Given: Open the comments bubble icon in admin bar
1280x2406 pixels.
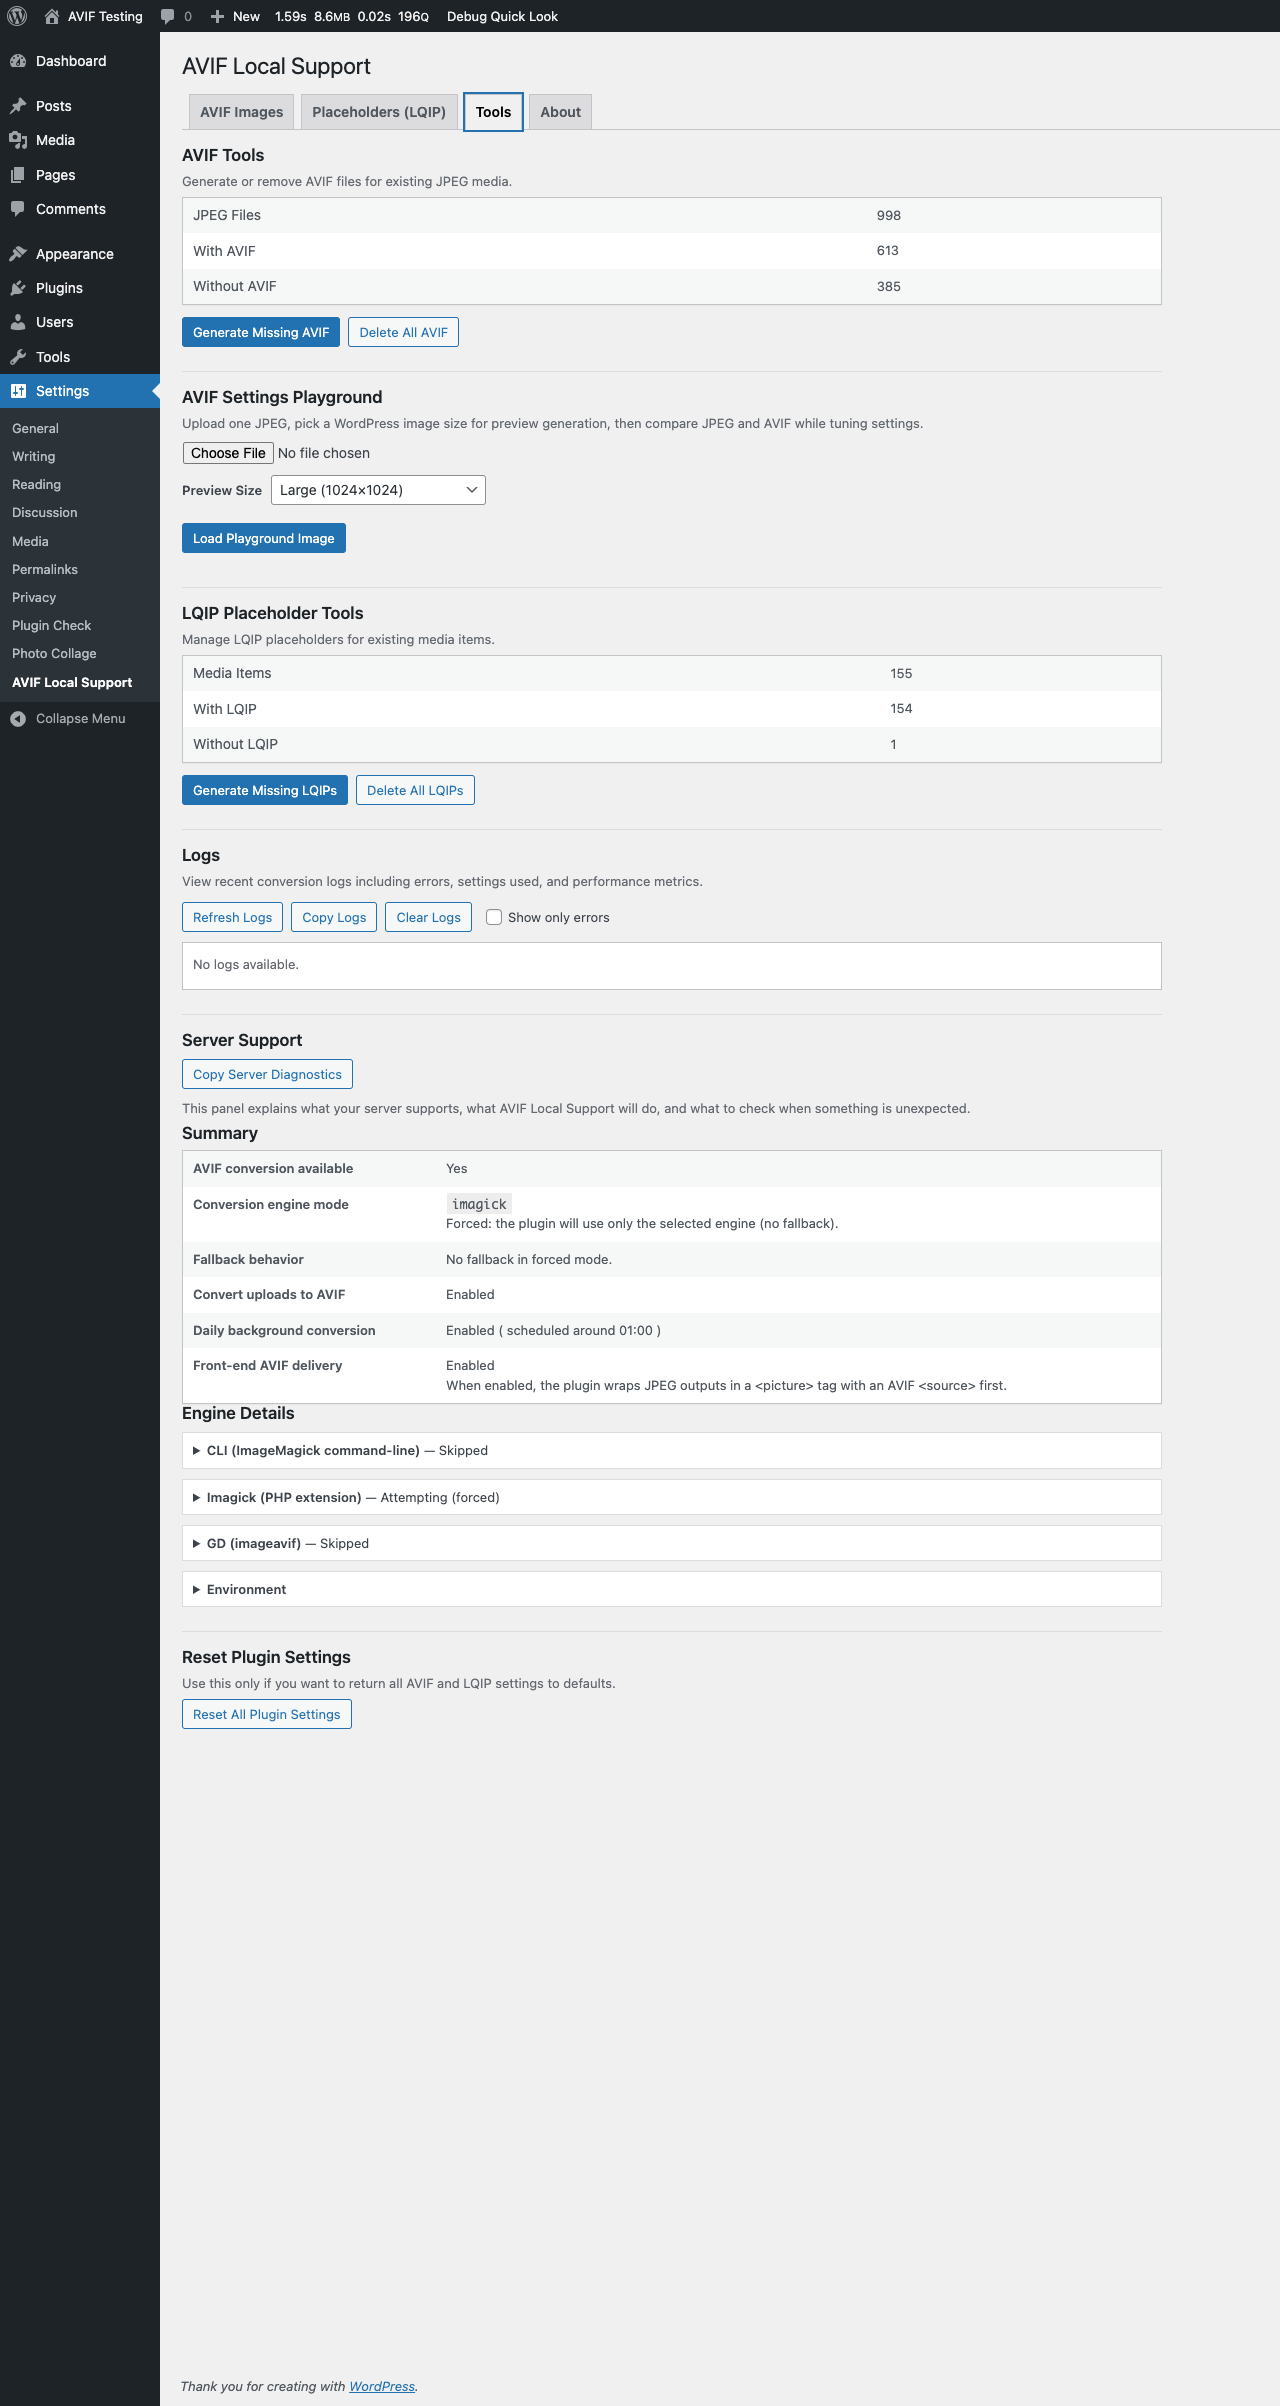Looking at the screenshot, I should [x=168, y=16].
